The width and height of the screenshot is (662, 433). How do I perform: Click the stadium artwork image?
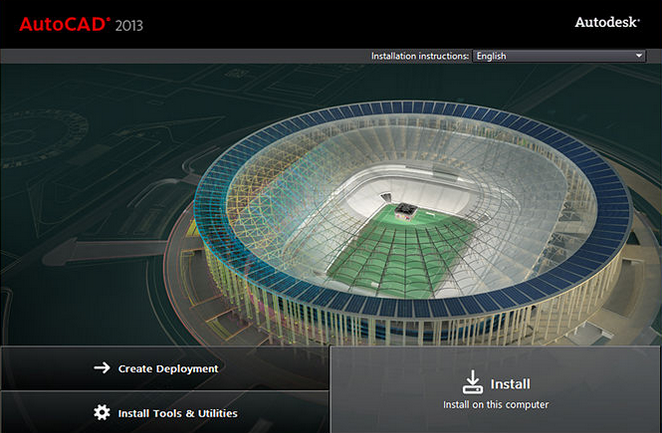coord(331,205)
